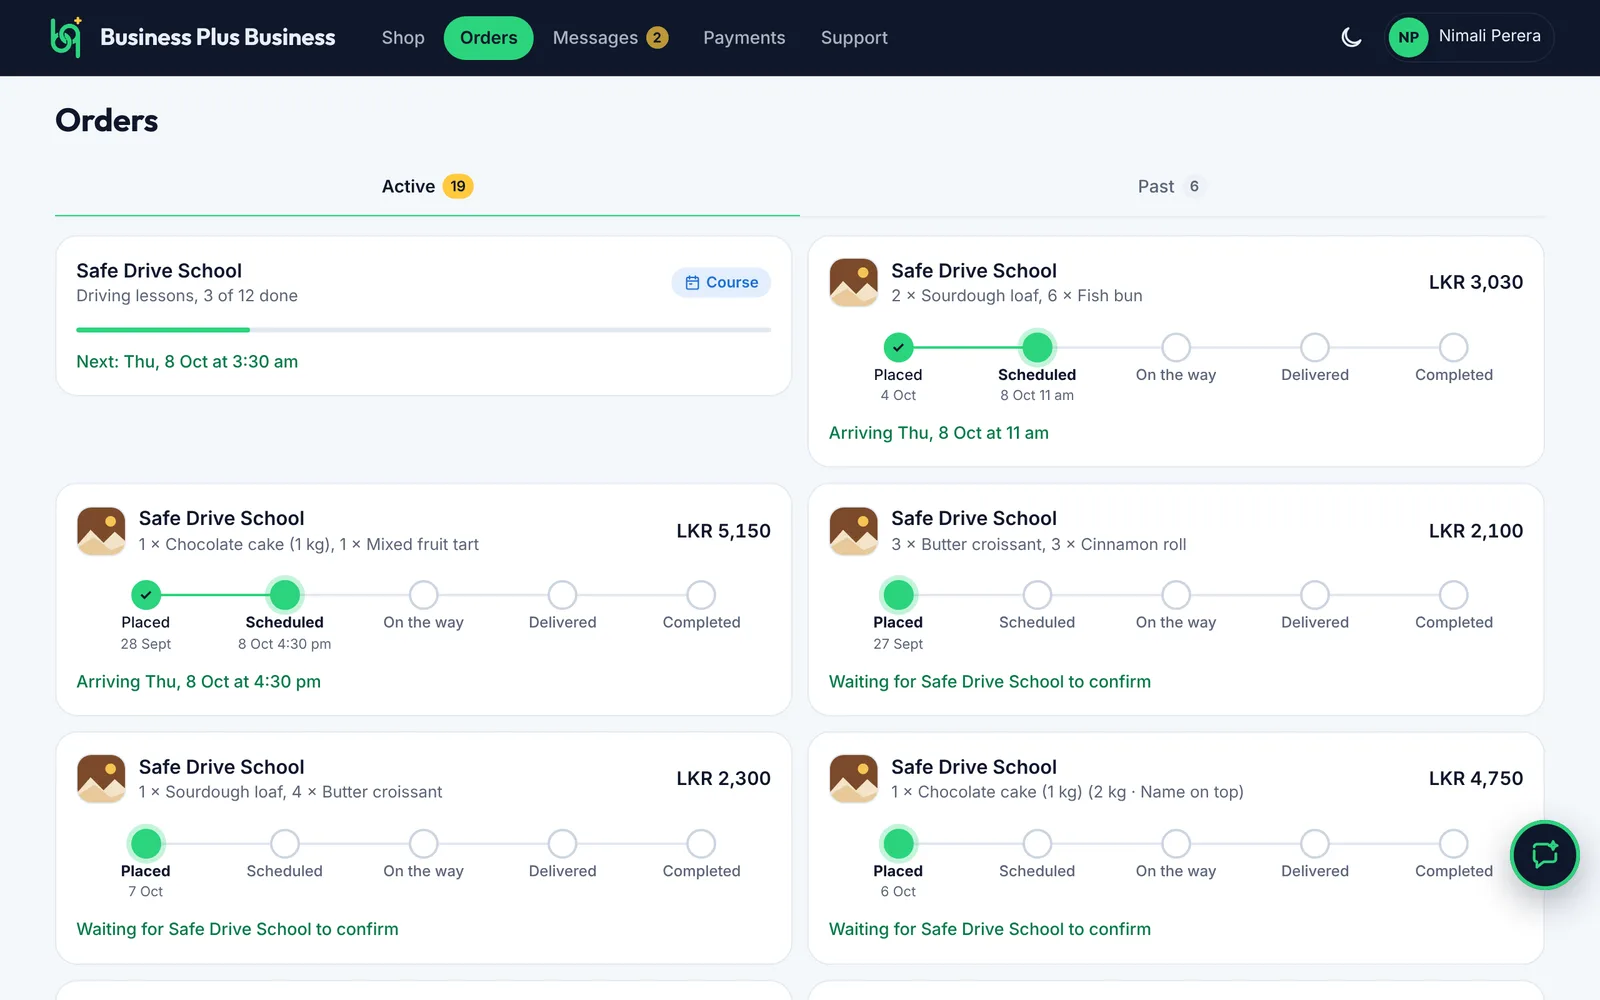Click the Delivered step circle in the LKR 2,100 order
This screenshot has height=1000, width=1600.
tap(1315, 595)
